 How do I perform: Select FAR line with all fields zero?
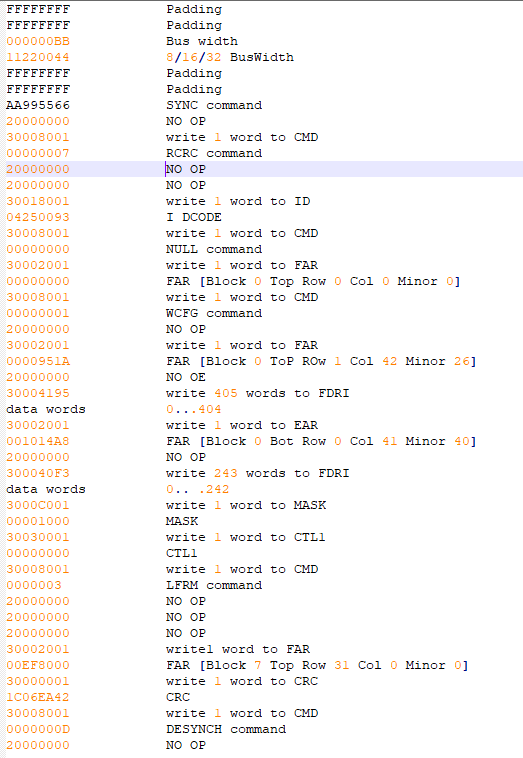point(313,281)
